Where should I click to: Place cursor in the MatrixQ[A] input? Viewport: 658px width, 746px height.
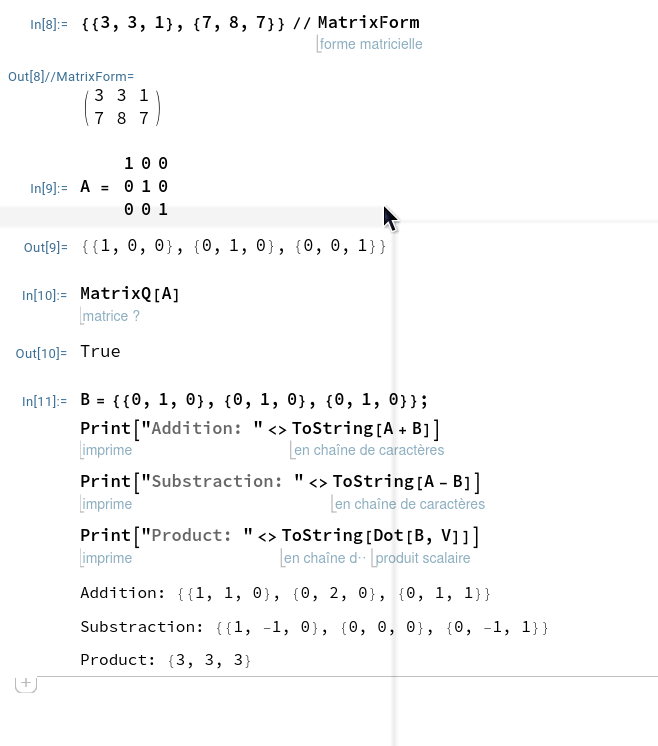[x=130, y=293]
